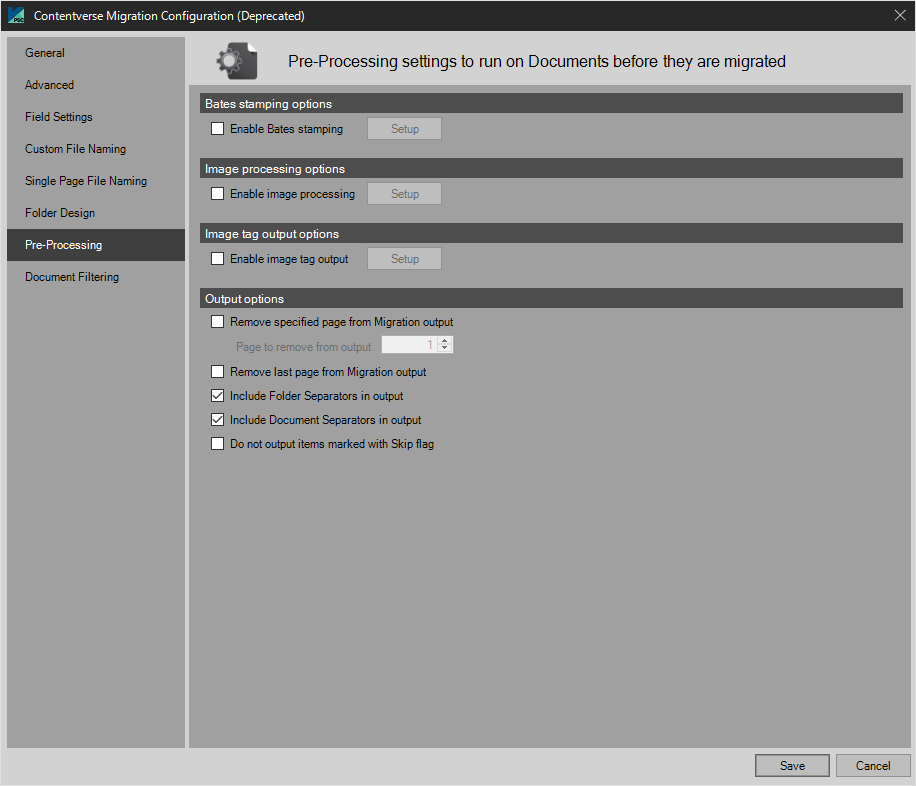The image size is (916, 786).
Task: Uncheck Include Document Separators in output
Action: coord(217,420)
